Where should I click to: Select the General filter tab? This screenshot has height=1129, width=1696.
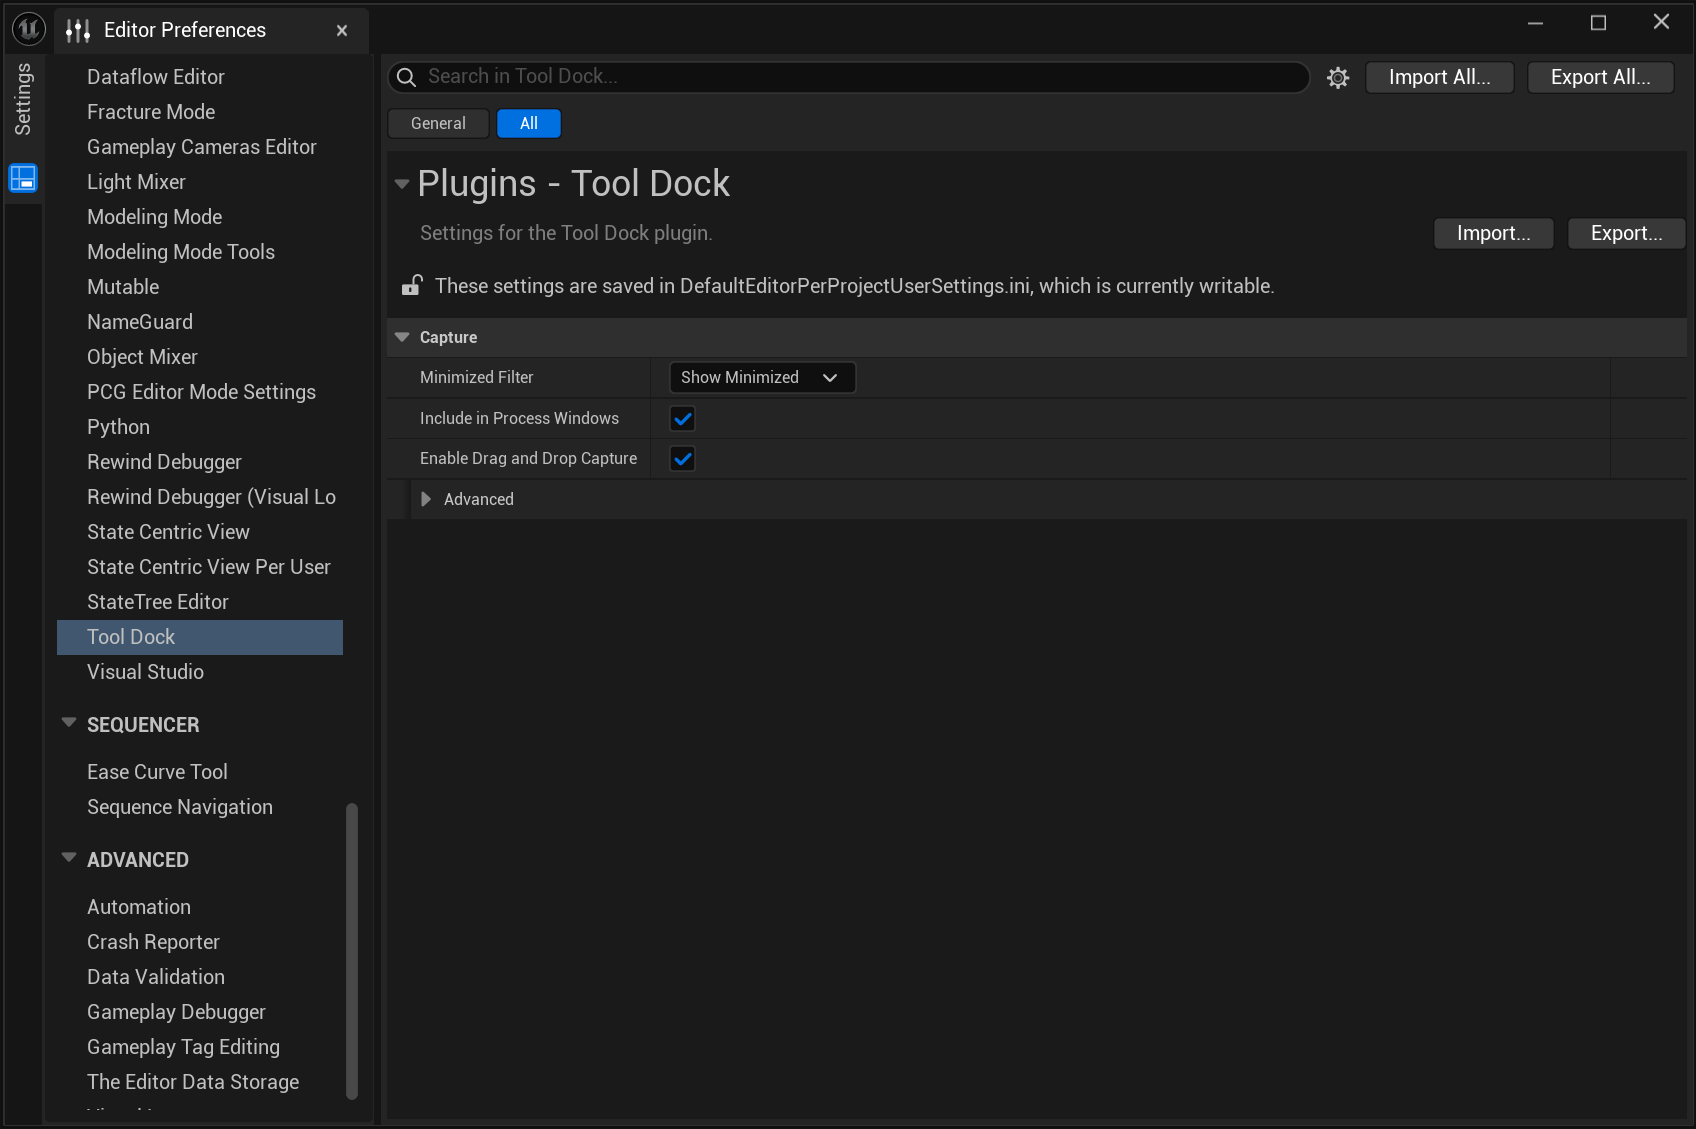(438, 123)
